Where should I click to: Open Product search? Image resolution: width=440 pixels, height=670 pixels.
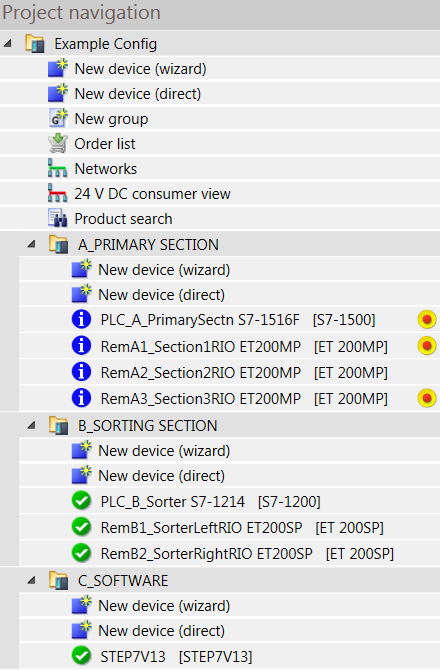(123, 219)
